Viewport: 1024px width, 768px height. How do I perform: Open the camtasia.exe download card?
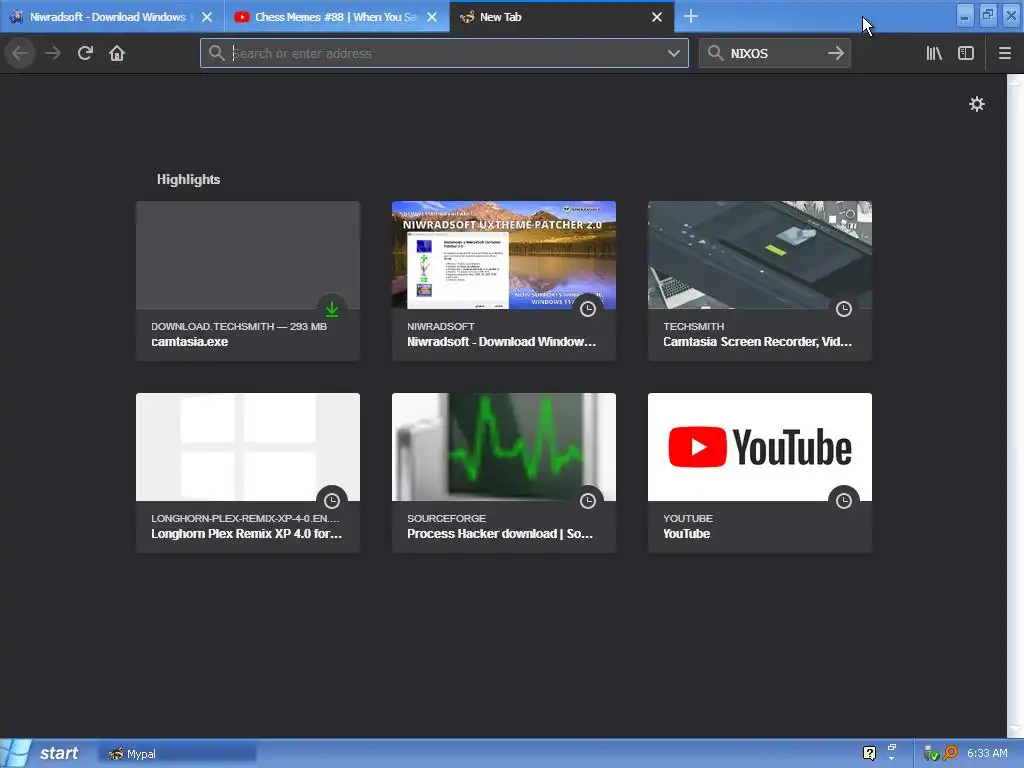(248, 281)
